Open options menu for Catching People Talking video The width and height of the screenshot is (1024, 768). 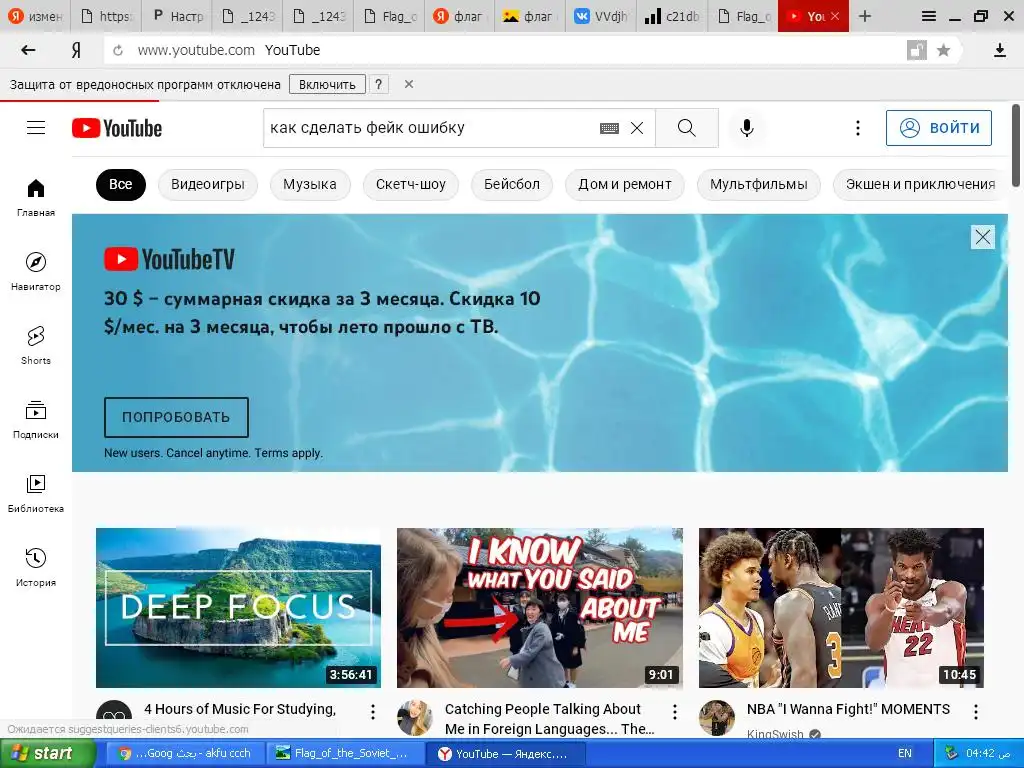675,712
